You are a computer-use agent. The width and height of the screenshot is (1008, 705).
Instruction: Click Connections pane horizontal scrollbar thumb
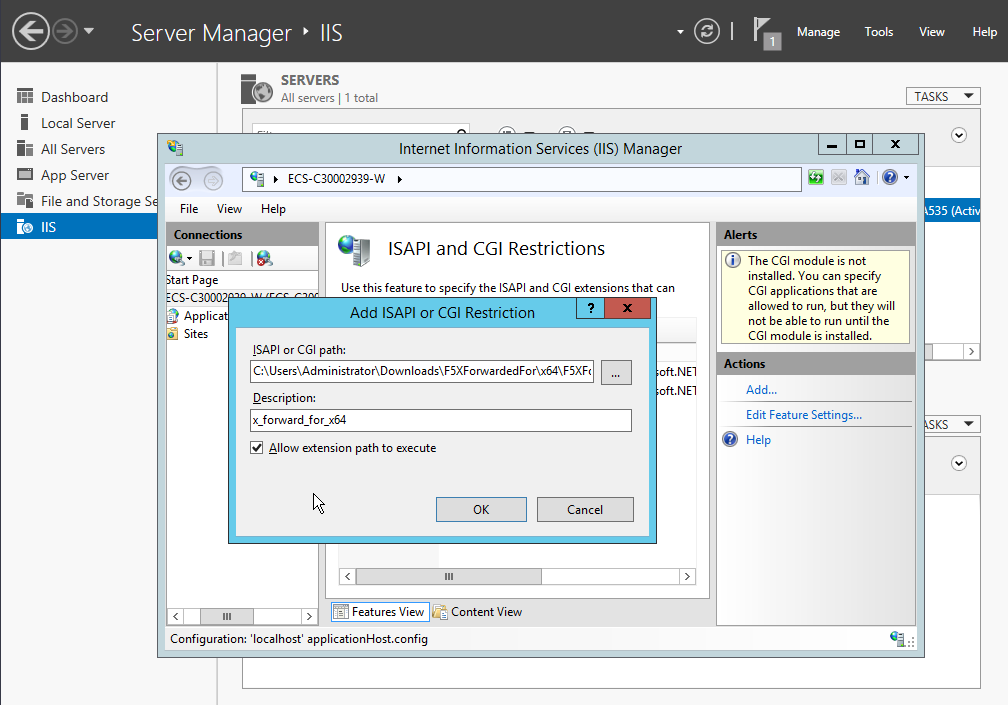coord(227,616)
